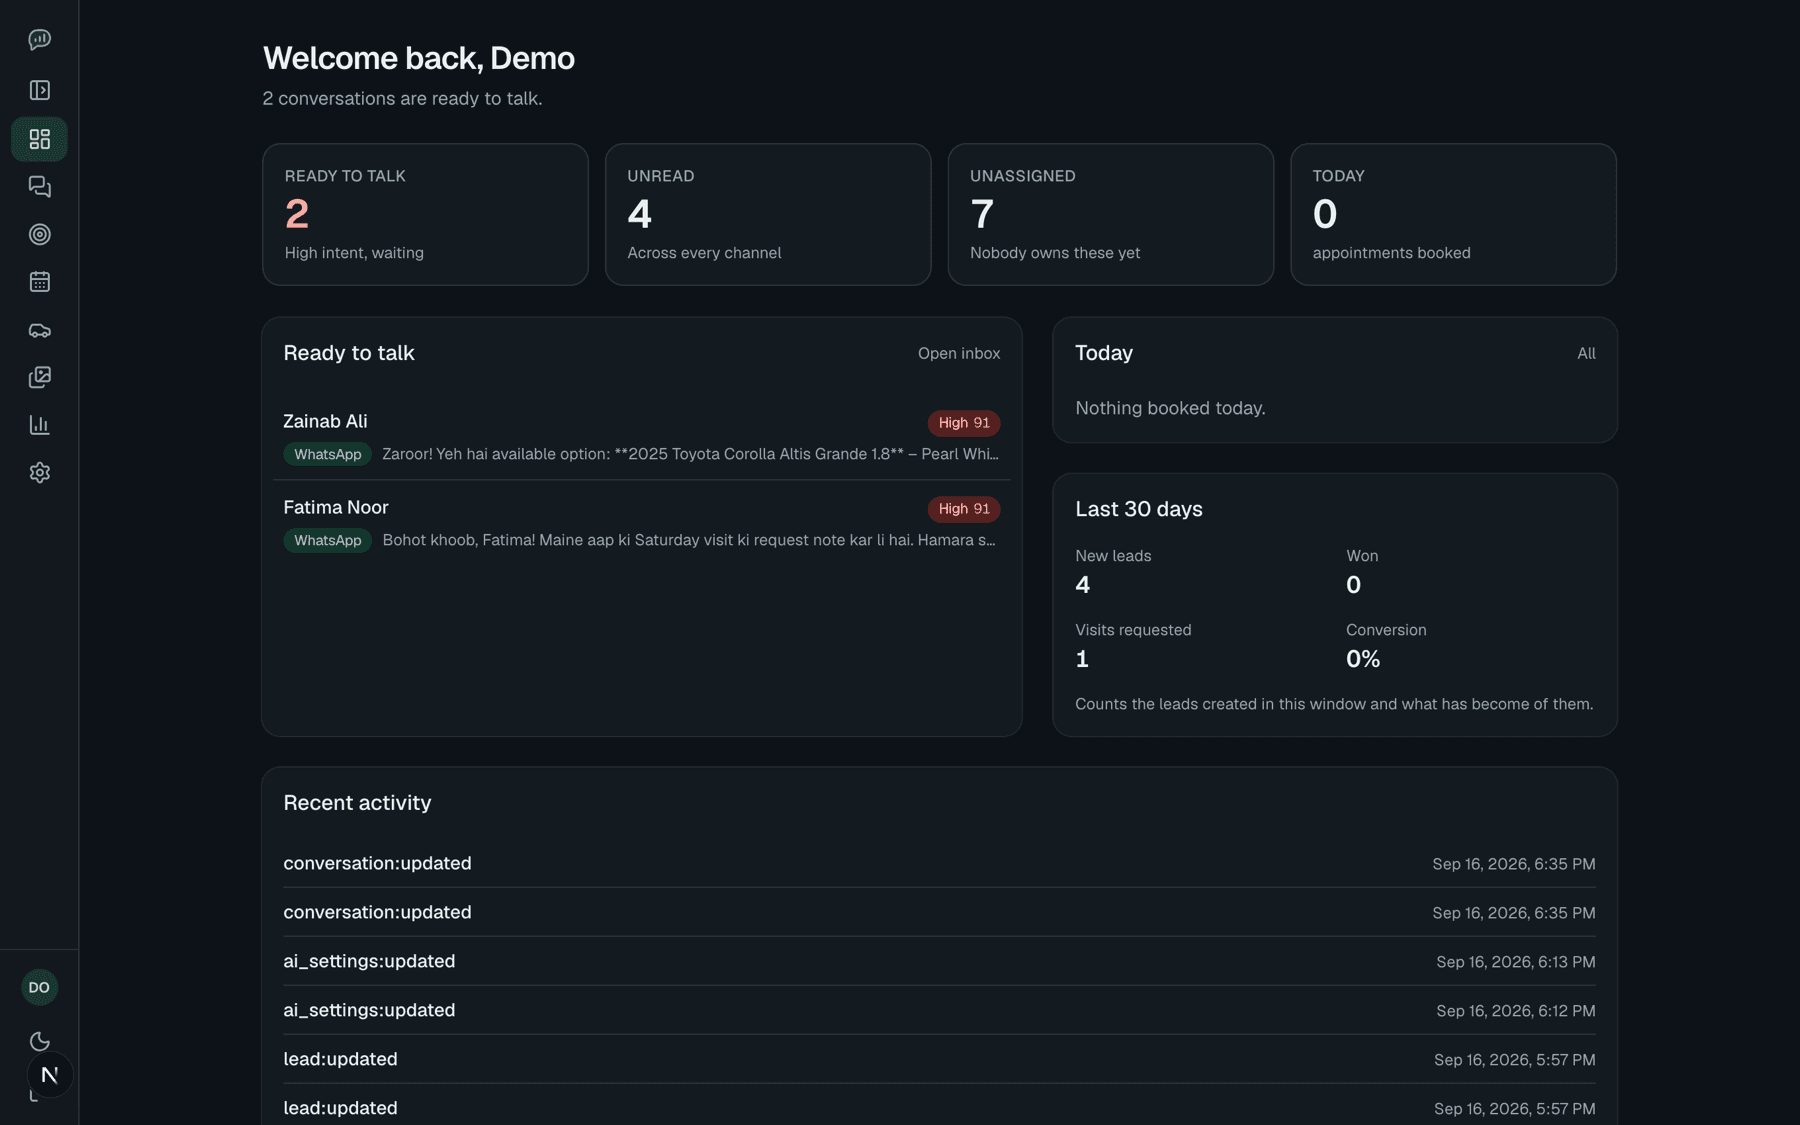The width and height of the screenshot is (1800, 1125).
Task: Open Fatima Noor's conversation
Action: pyautogui.click(x=641, y=523)
